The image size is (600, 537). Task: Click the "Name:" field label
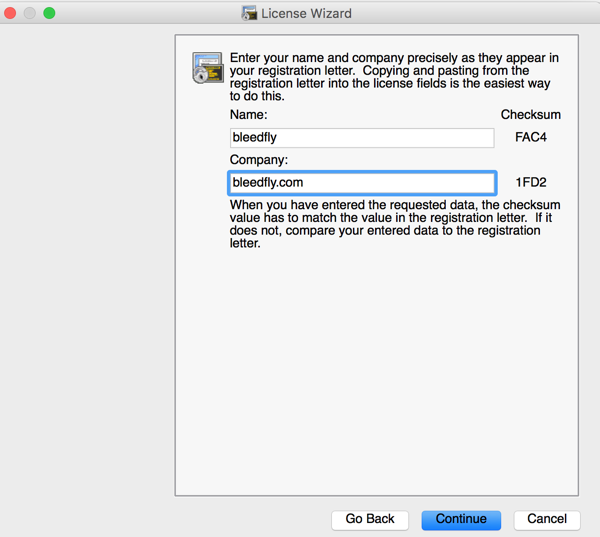coord(249,115)
